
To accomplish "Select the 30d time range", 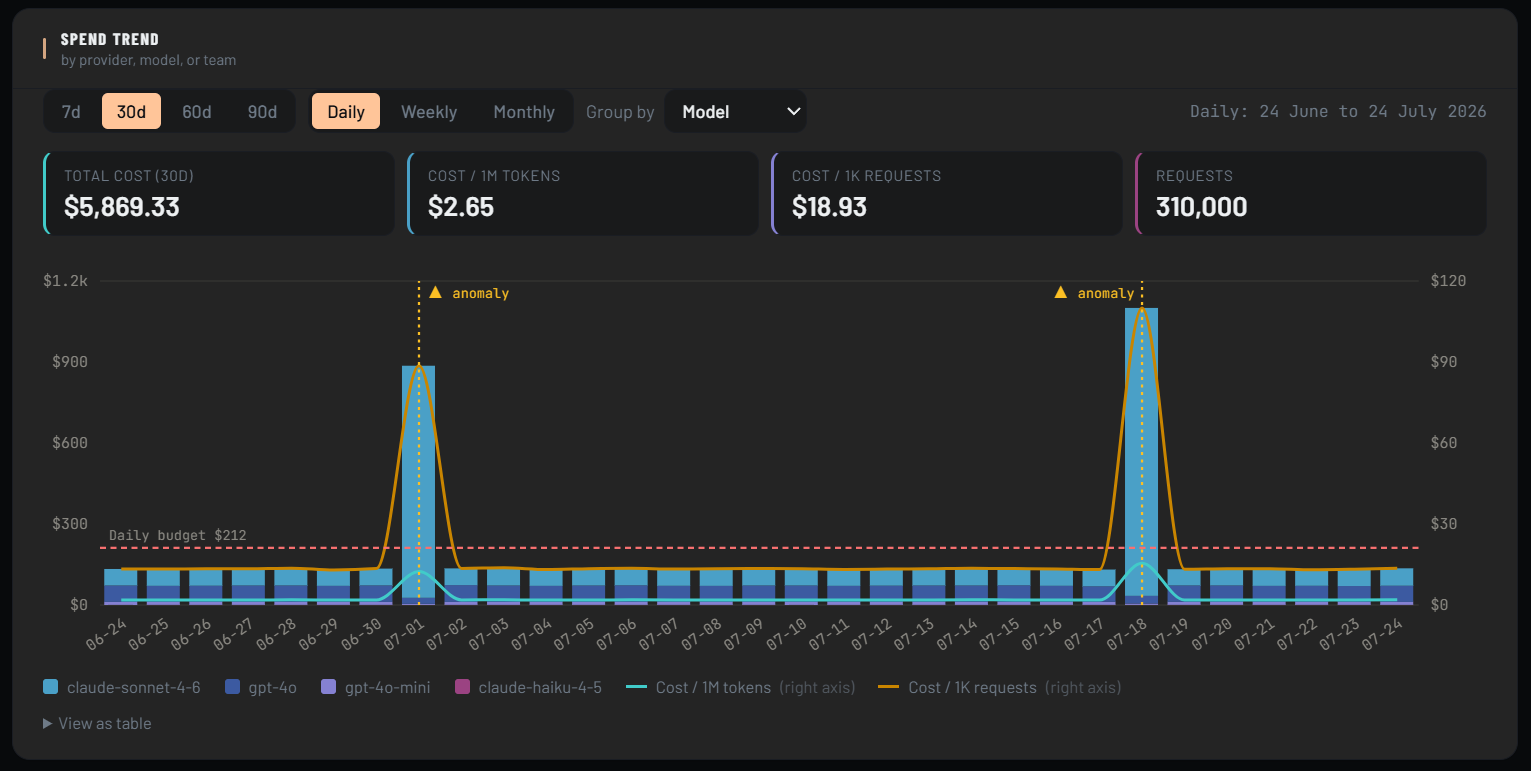I will point(131,112).
